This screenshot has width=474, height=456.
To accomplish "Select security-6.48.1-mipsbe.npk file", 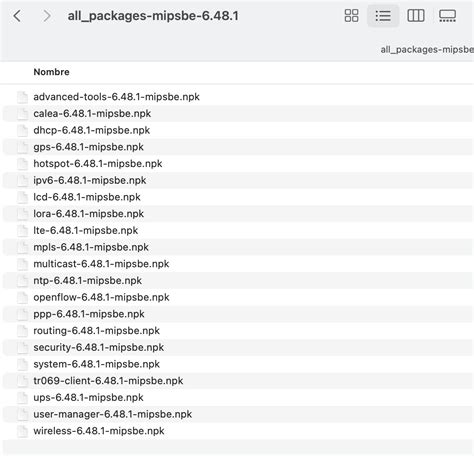I will pos(98,347).
